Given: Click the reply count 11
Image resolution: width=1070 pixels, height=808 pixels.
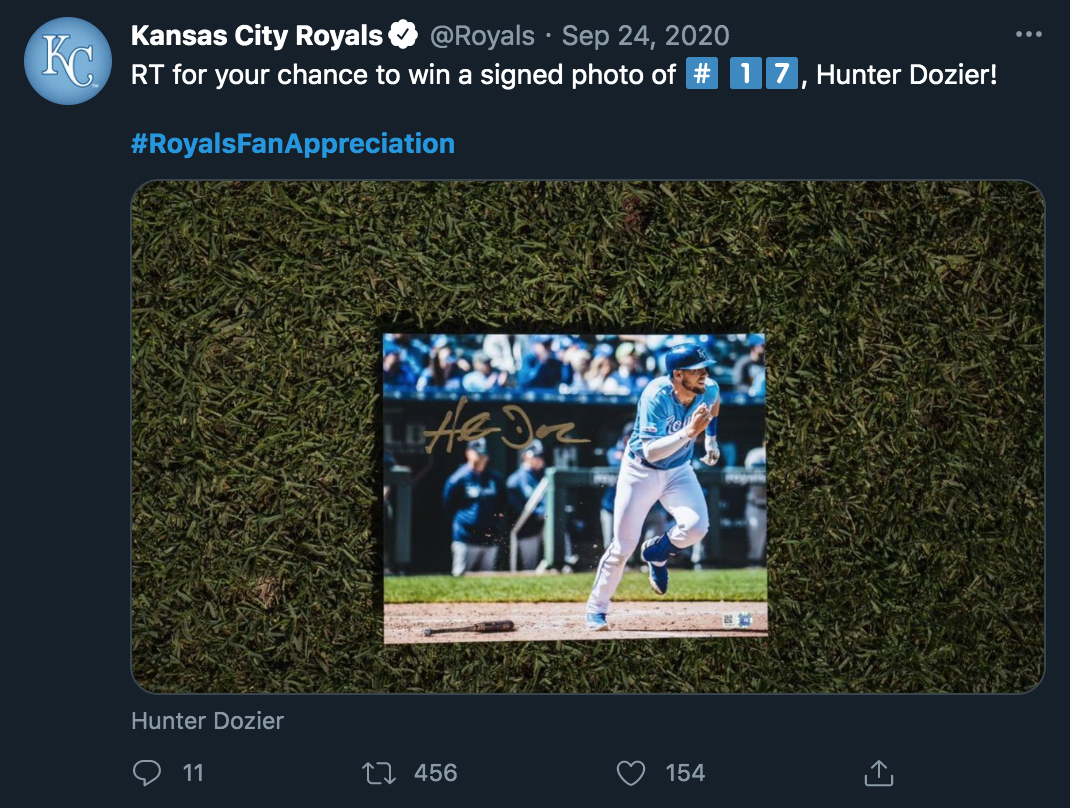Looking at the screenshot, I should 193,772.
